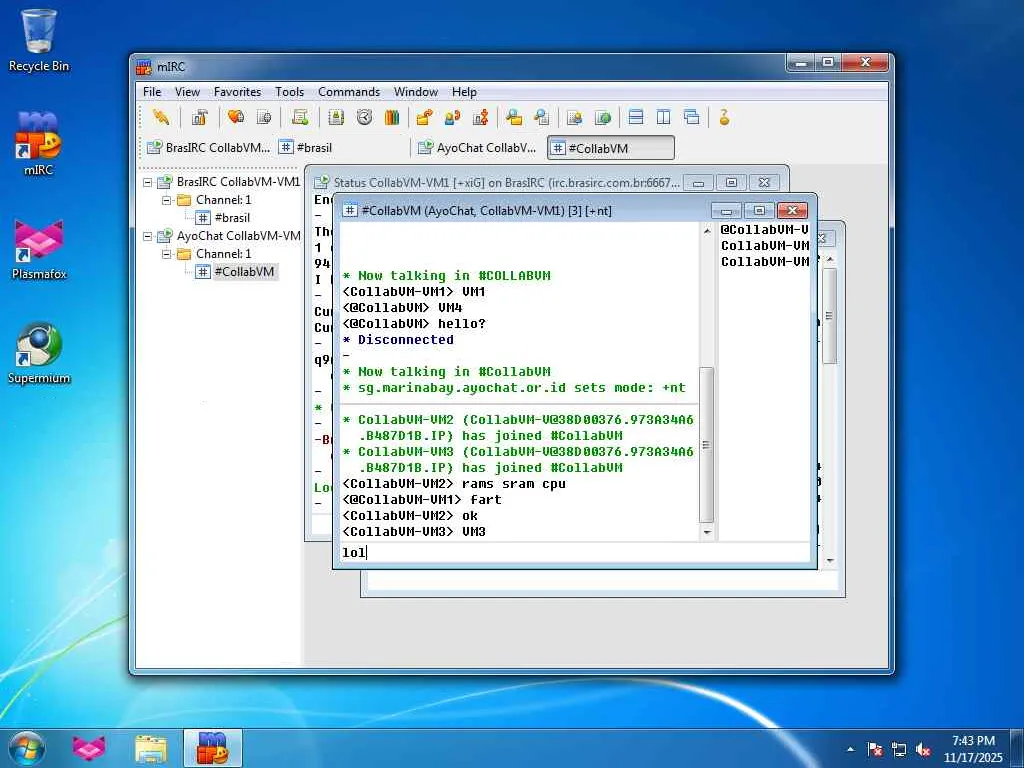Open the Channels List toolbar icon
Viewport: 1024px width, 768px height.
tap(264, 118)
